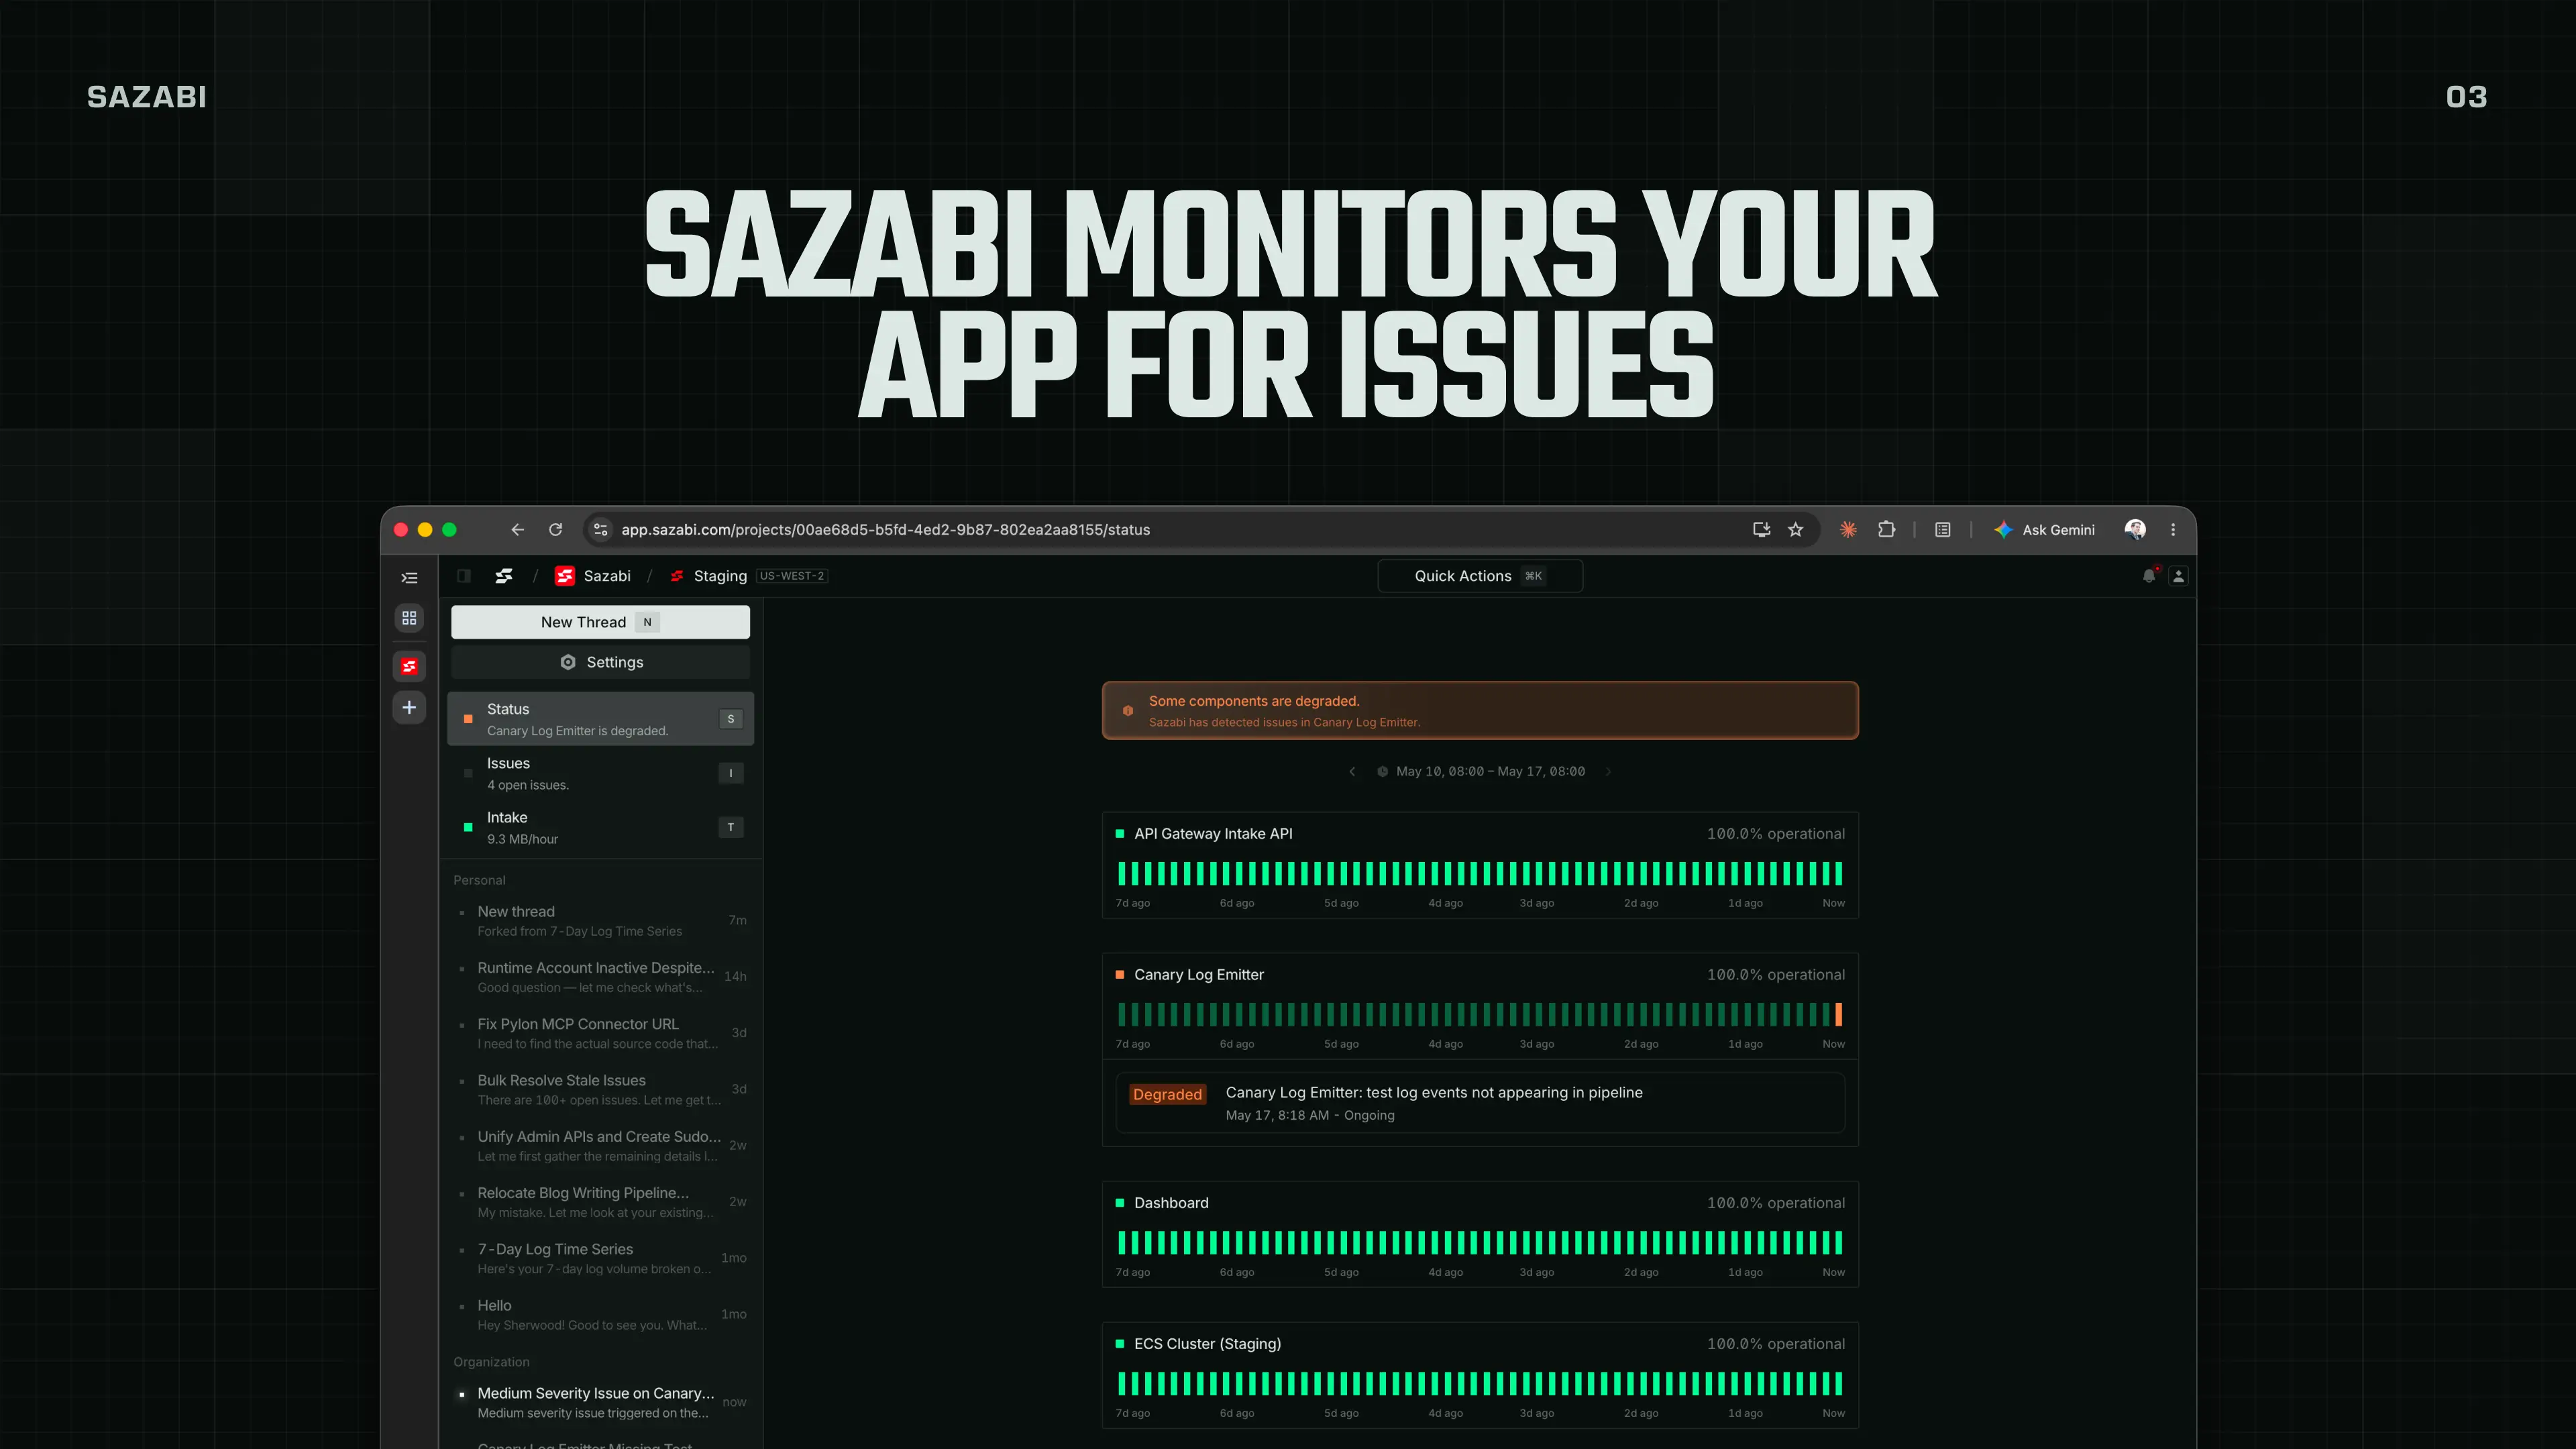The image size is (2576, 1449).
Task: Bookmark this page with the star icon
Action: [1796, 530]
